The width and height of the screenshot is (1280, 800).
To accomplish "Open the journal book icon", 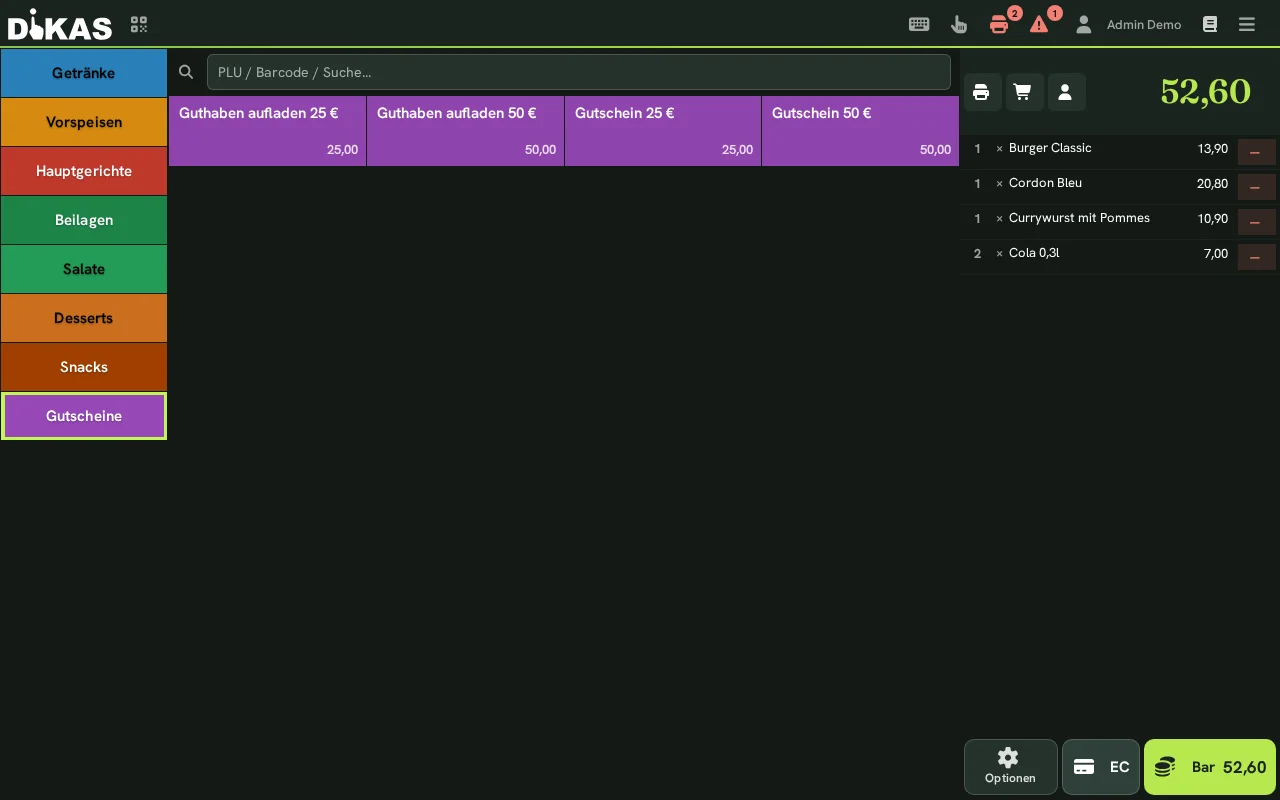I will tap(1210, 24).
